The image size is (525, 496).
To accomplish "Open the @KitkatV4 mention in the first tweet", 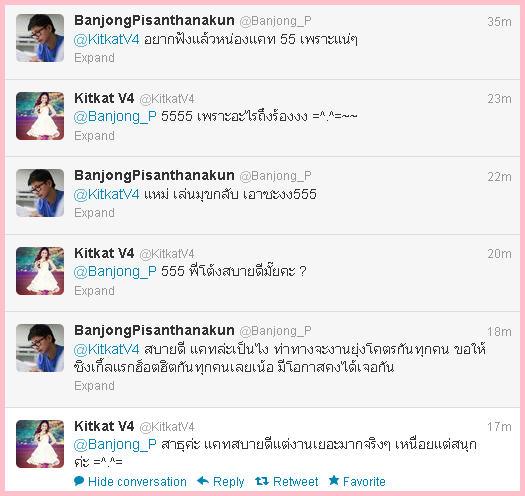I will click(106, 40).
